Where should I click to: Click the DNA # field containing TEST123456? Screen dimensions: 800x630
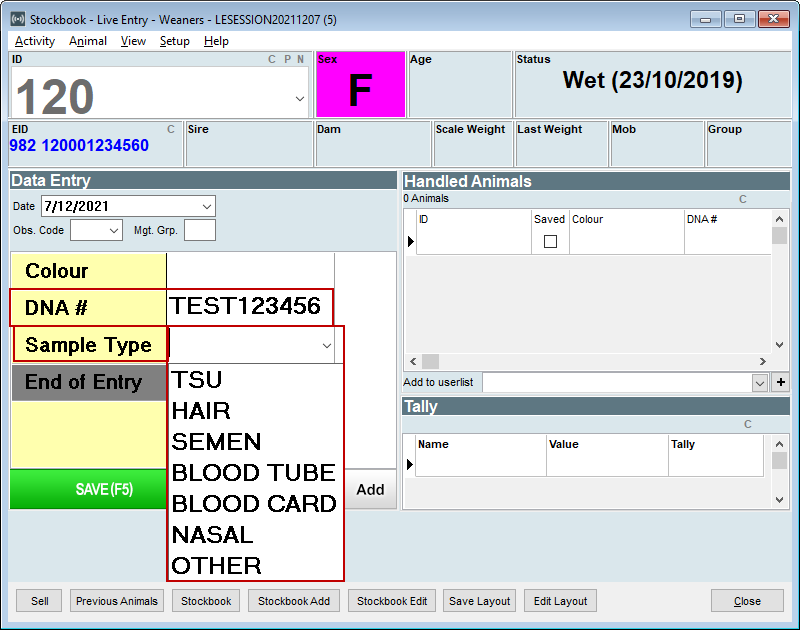[250, 307]
